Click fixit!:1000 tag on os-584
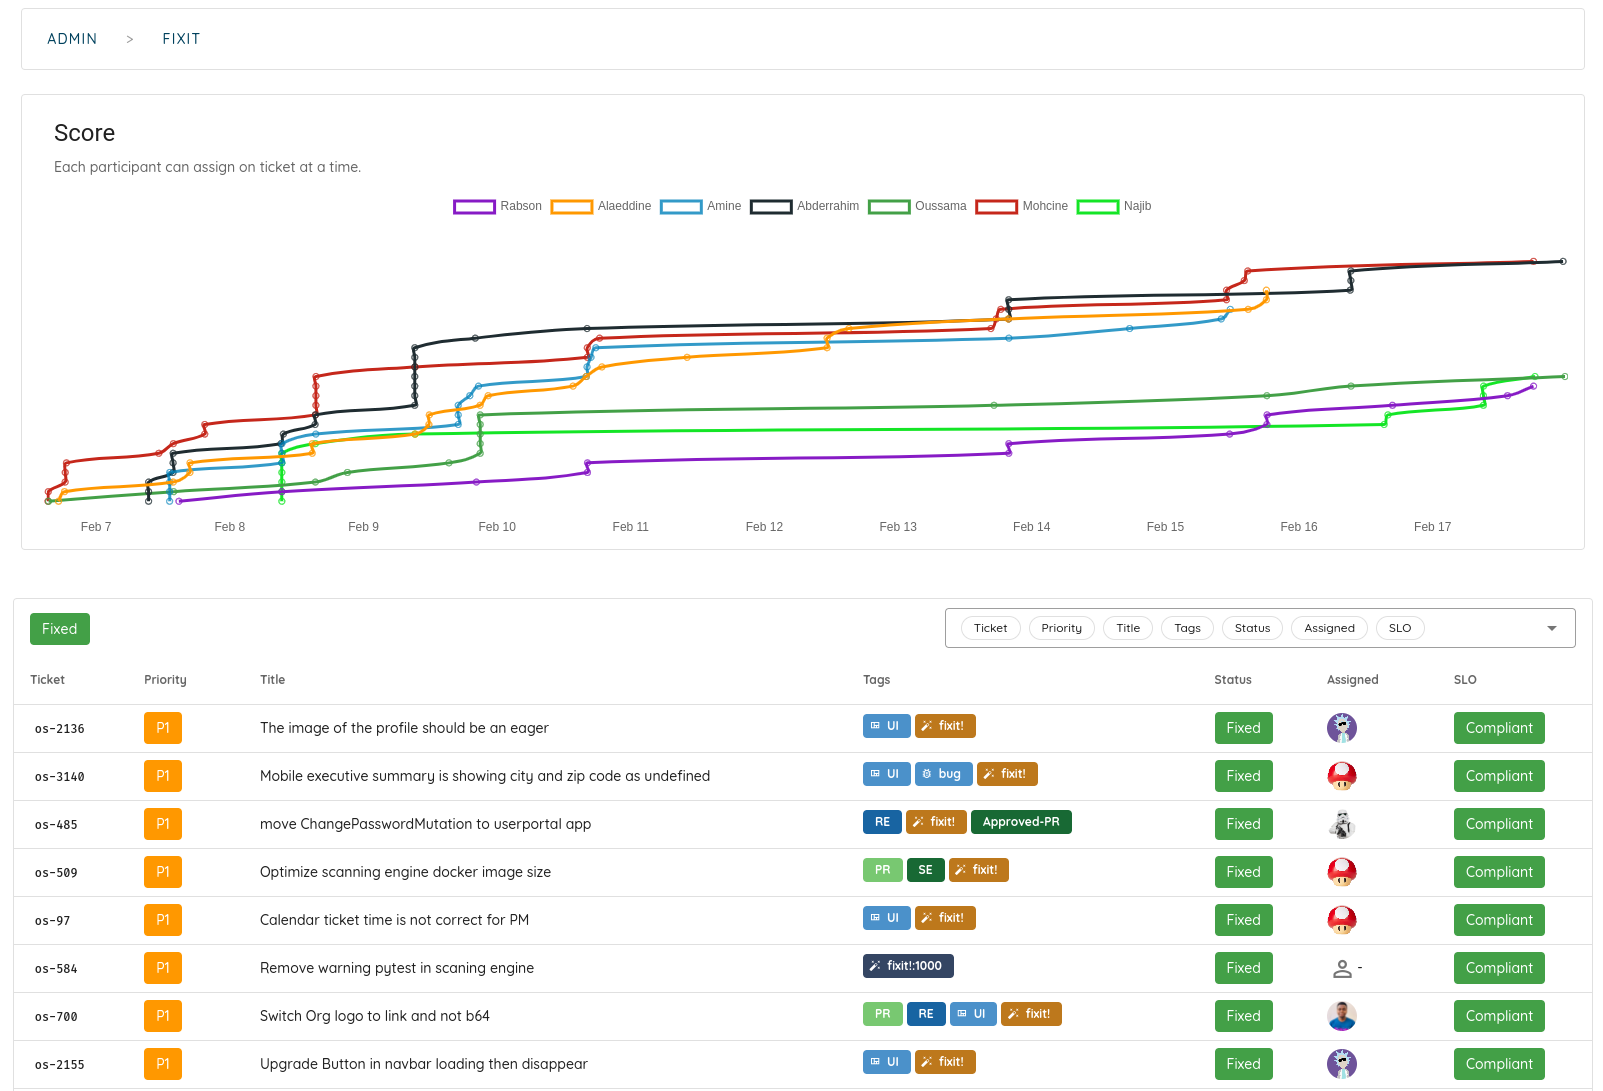Screen dimensions: 1603x1091 click(908, 966)
